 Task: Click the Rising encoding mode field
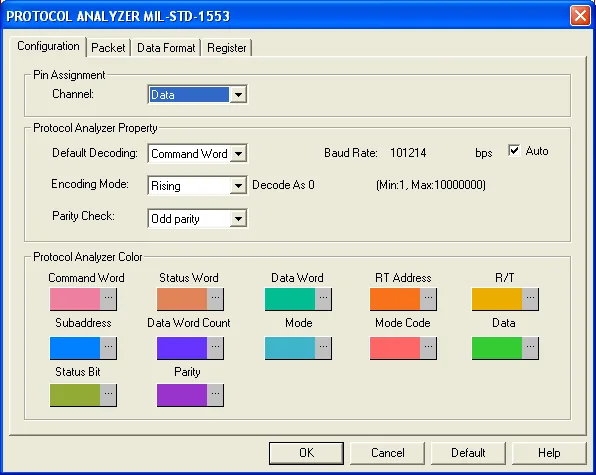pyautogui.click(x=189, y=186)
